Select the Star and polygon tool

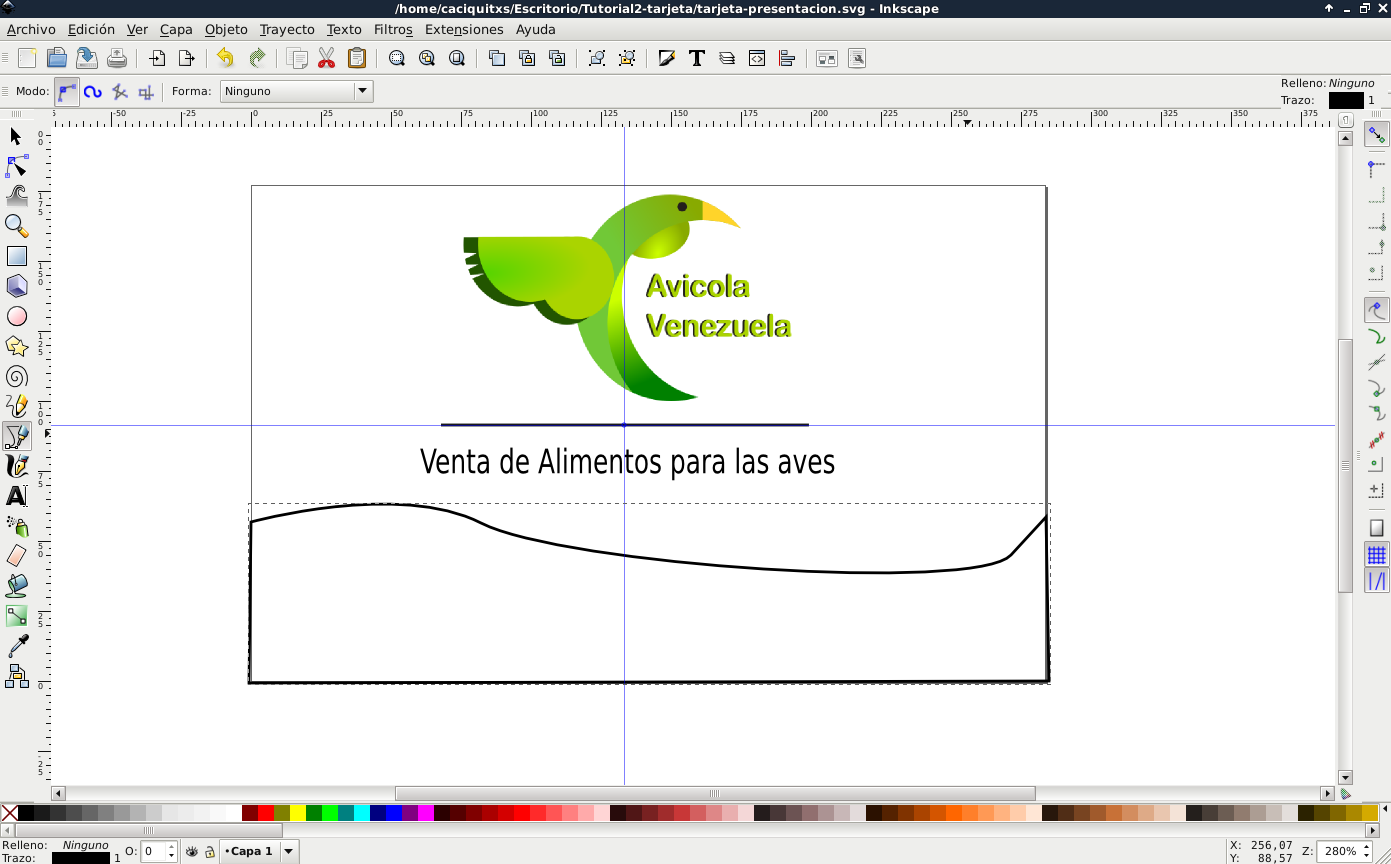pyautogui.click(x=16, y=346)
